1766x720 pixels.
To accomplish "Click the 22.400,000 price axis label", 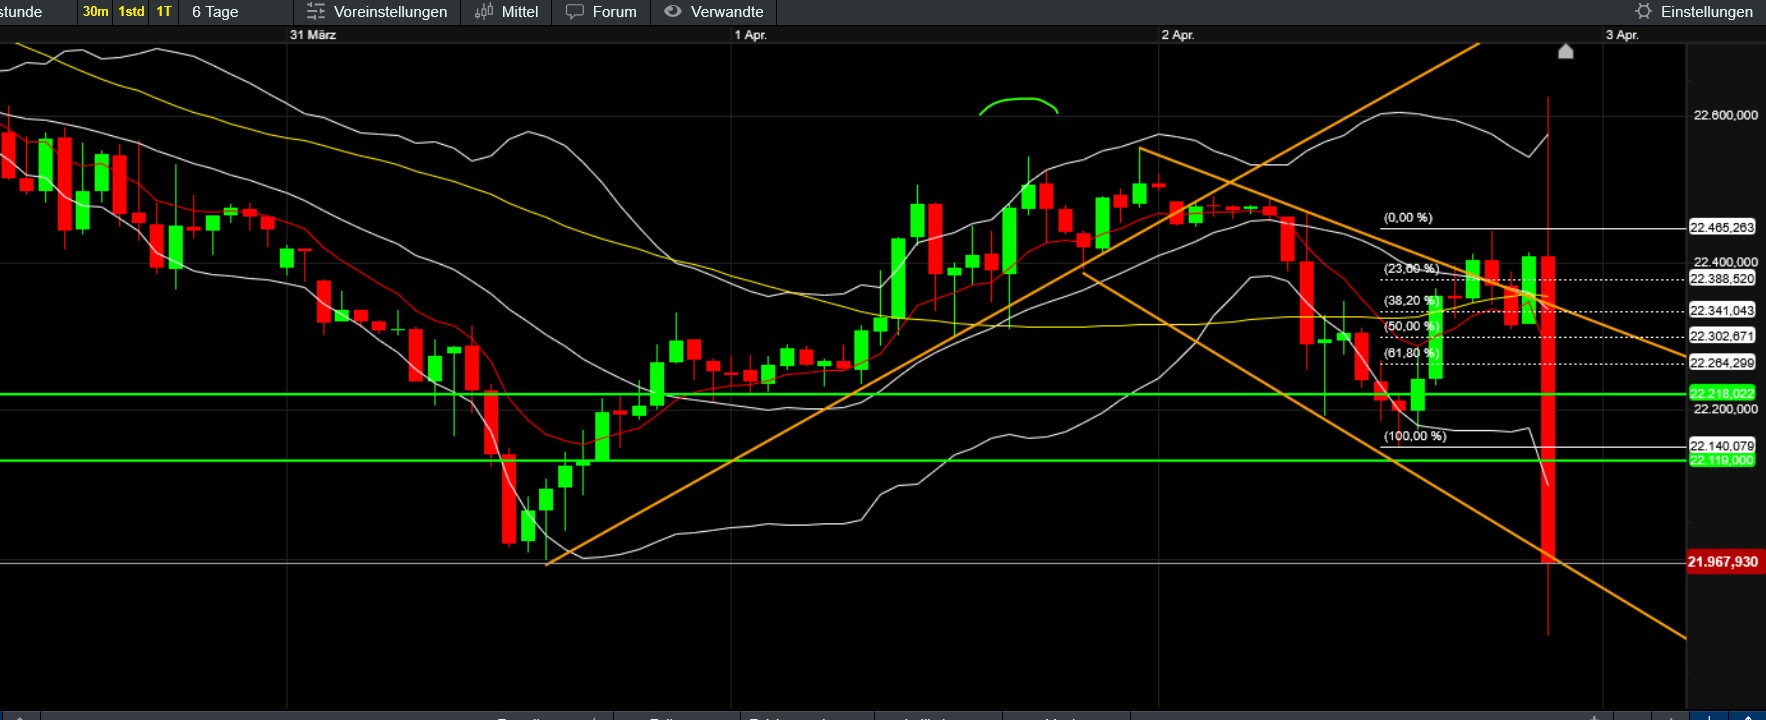I will [1725, 262].
